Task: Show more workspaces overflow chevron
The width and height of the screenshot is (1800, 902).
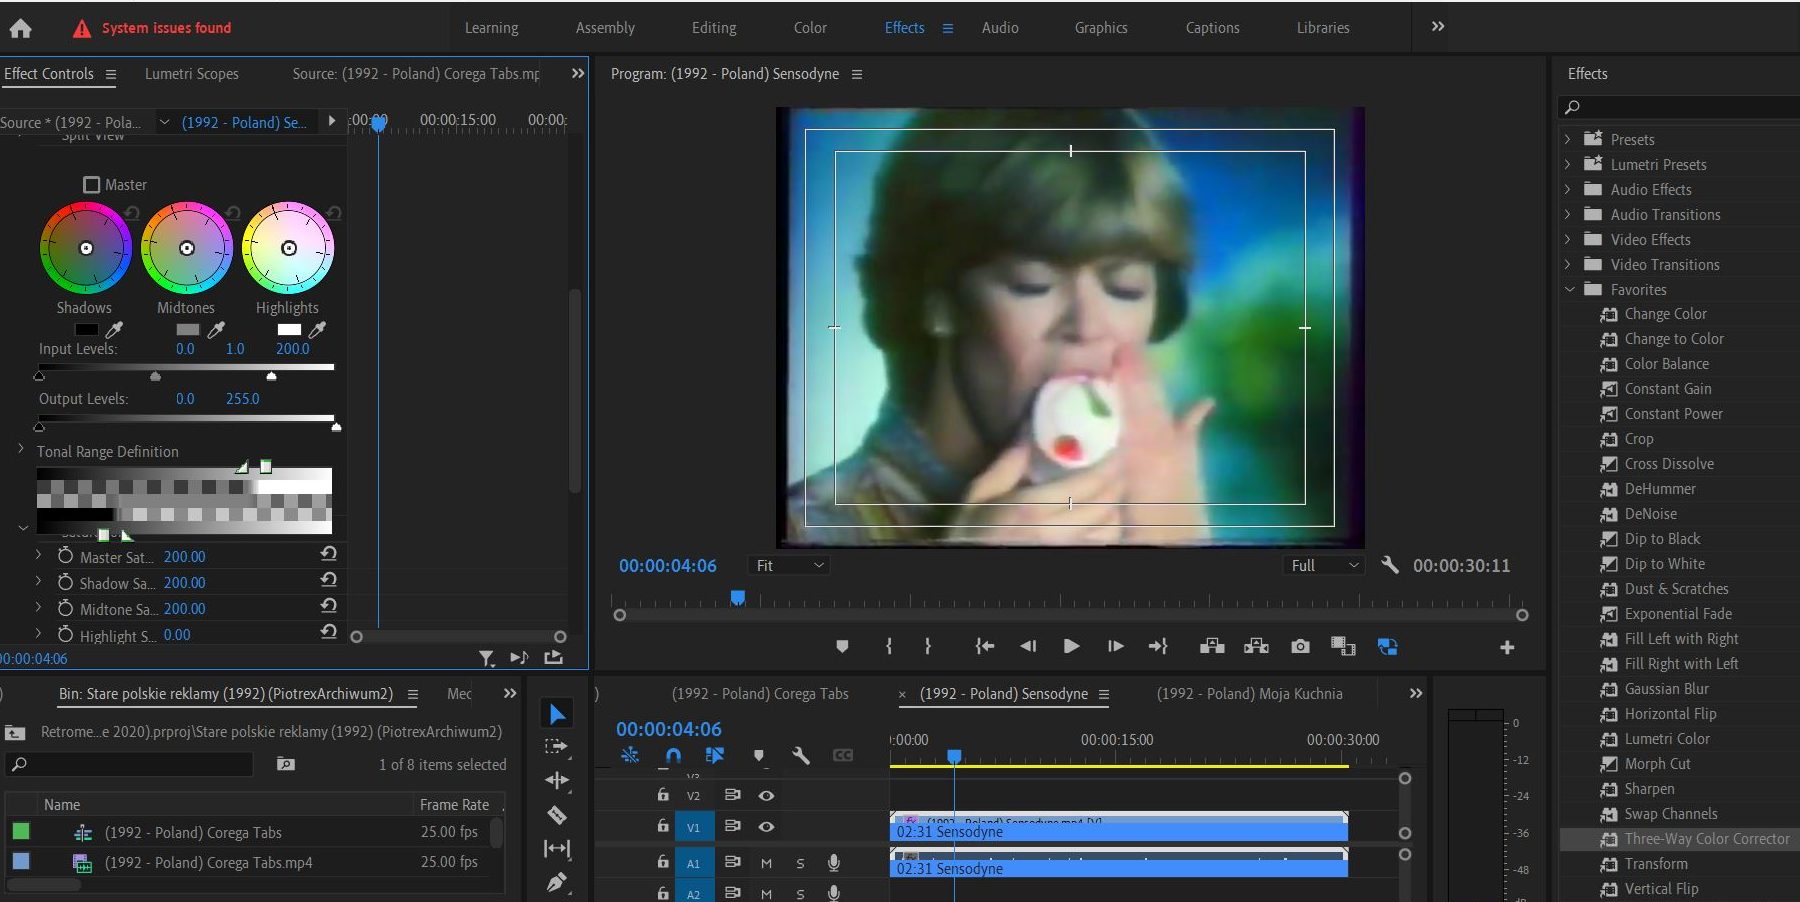Action: click(1438, 27)
